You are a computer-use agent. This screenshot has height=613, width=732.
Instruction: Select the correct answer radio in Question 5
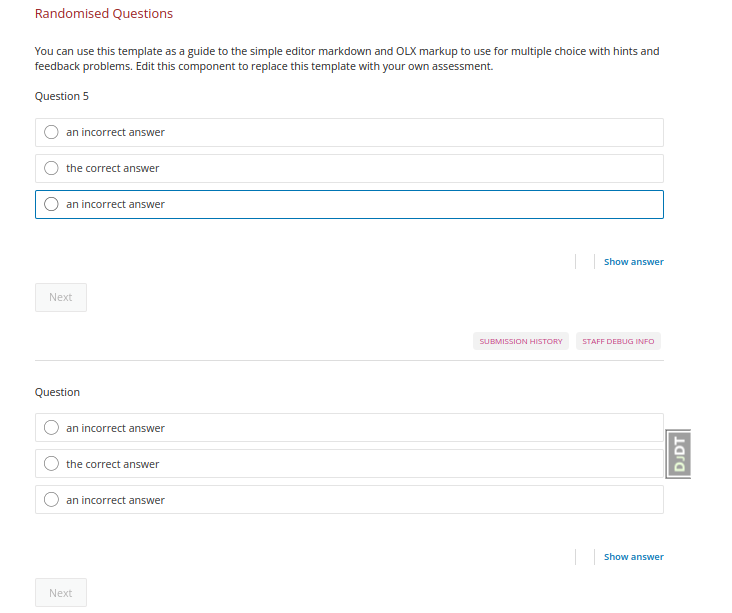pos(51,168)
